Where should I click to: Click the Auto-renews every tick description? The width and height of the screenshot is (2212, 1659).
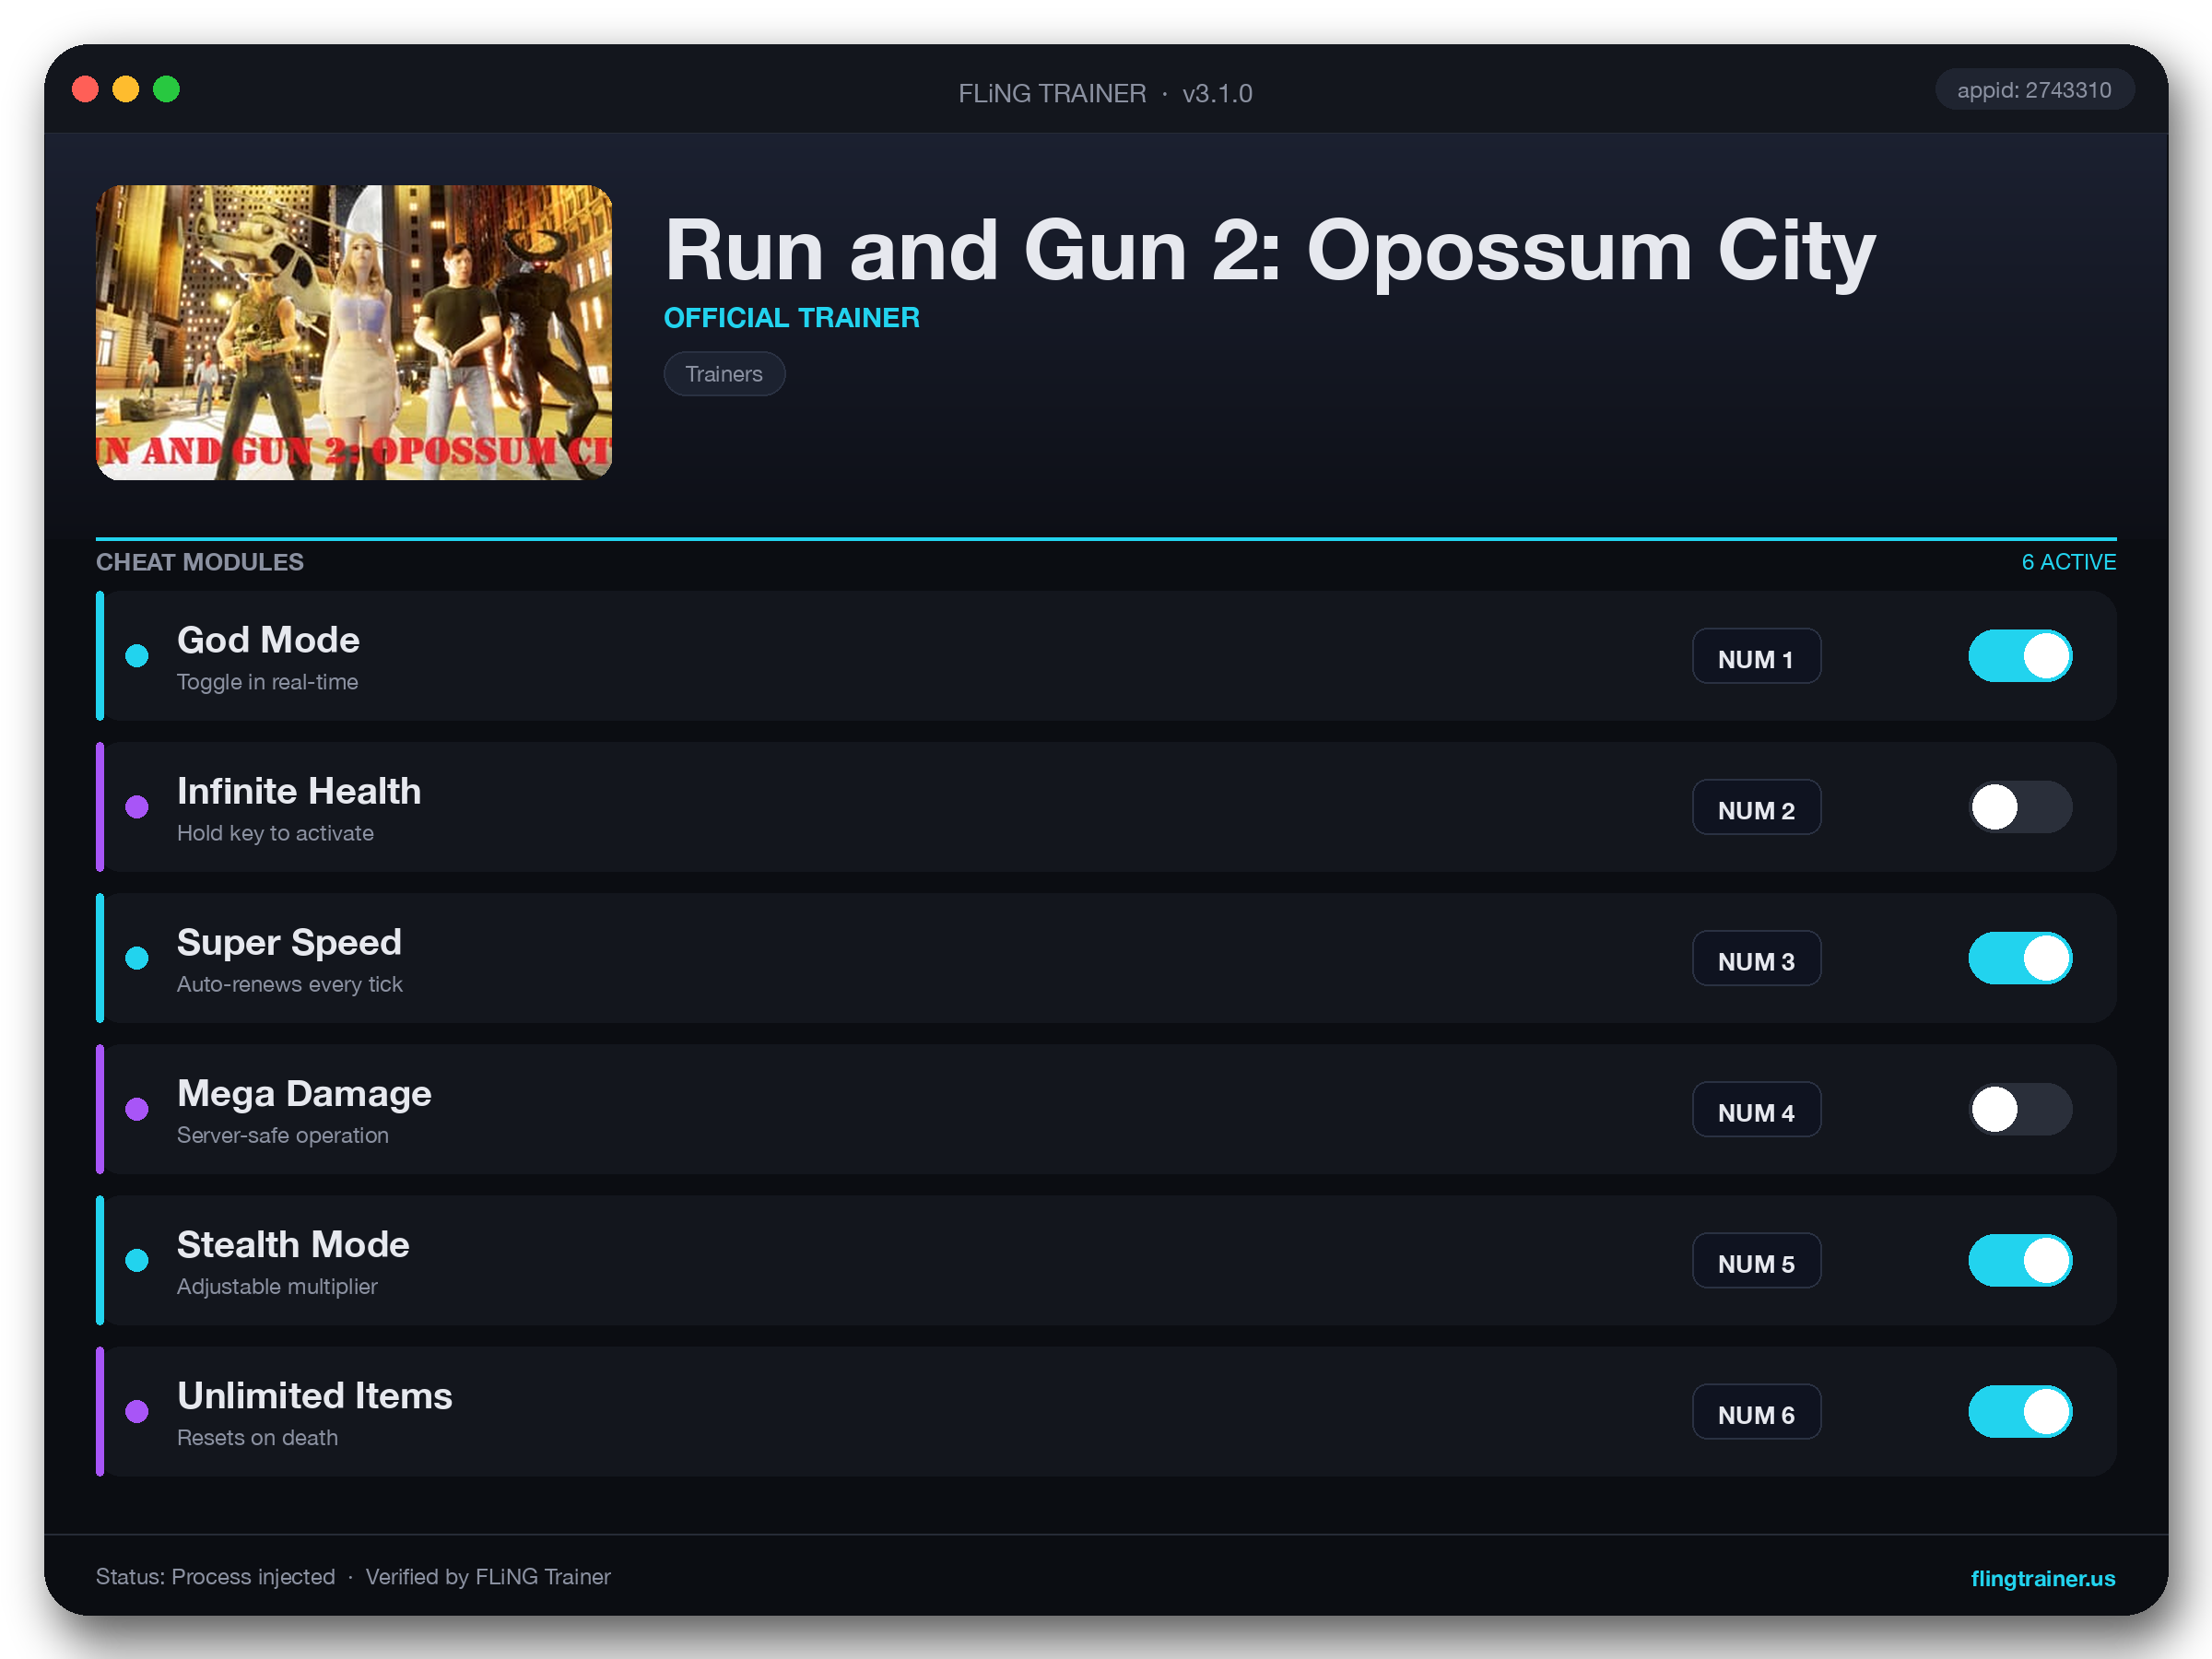click(x=289, y=984)
